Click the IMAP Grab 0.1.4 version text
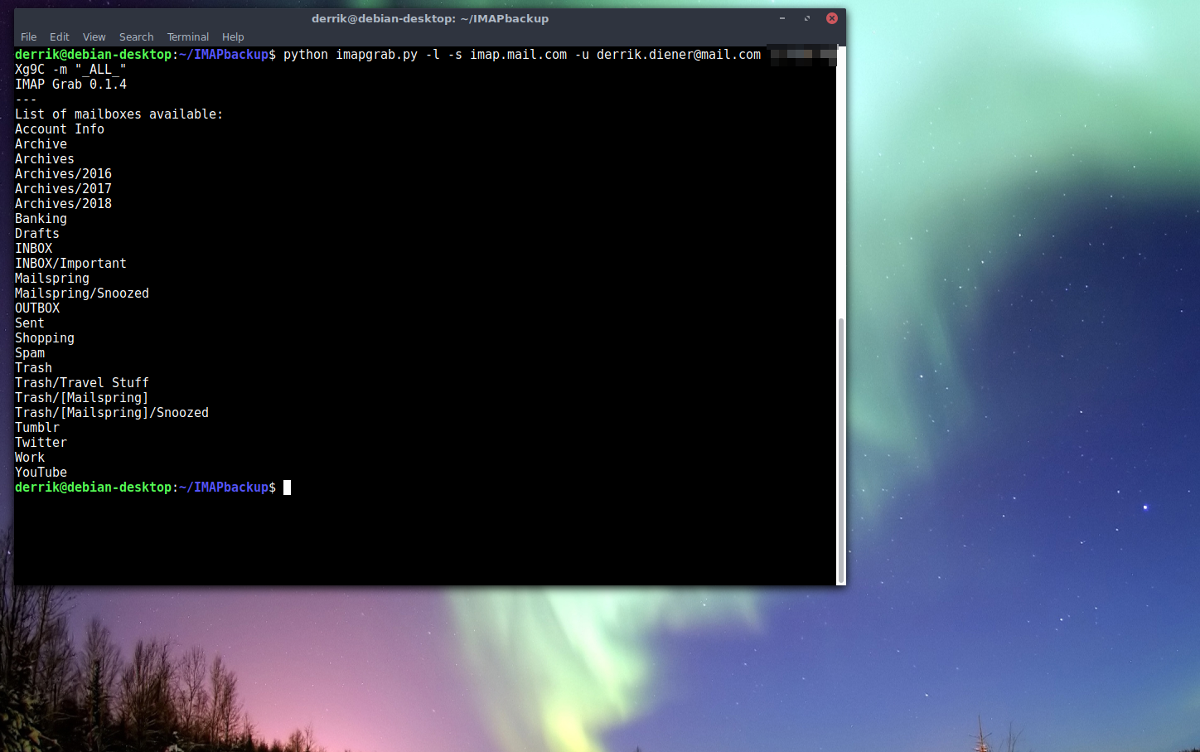Image resolution: width=1200 pixels, height=752 pixels. pos(69,84)
